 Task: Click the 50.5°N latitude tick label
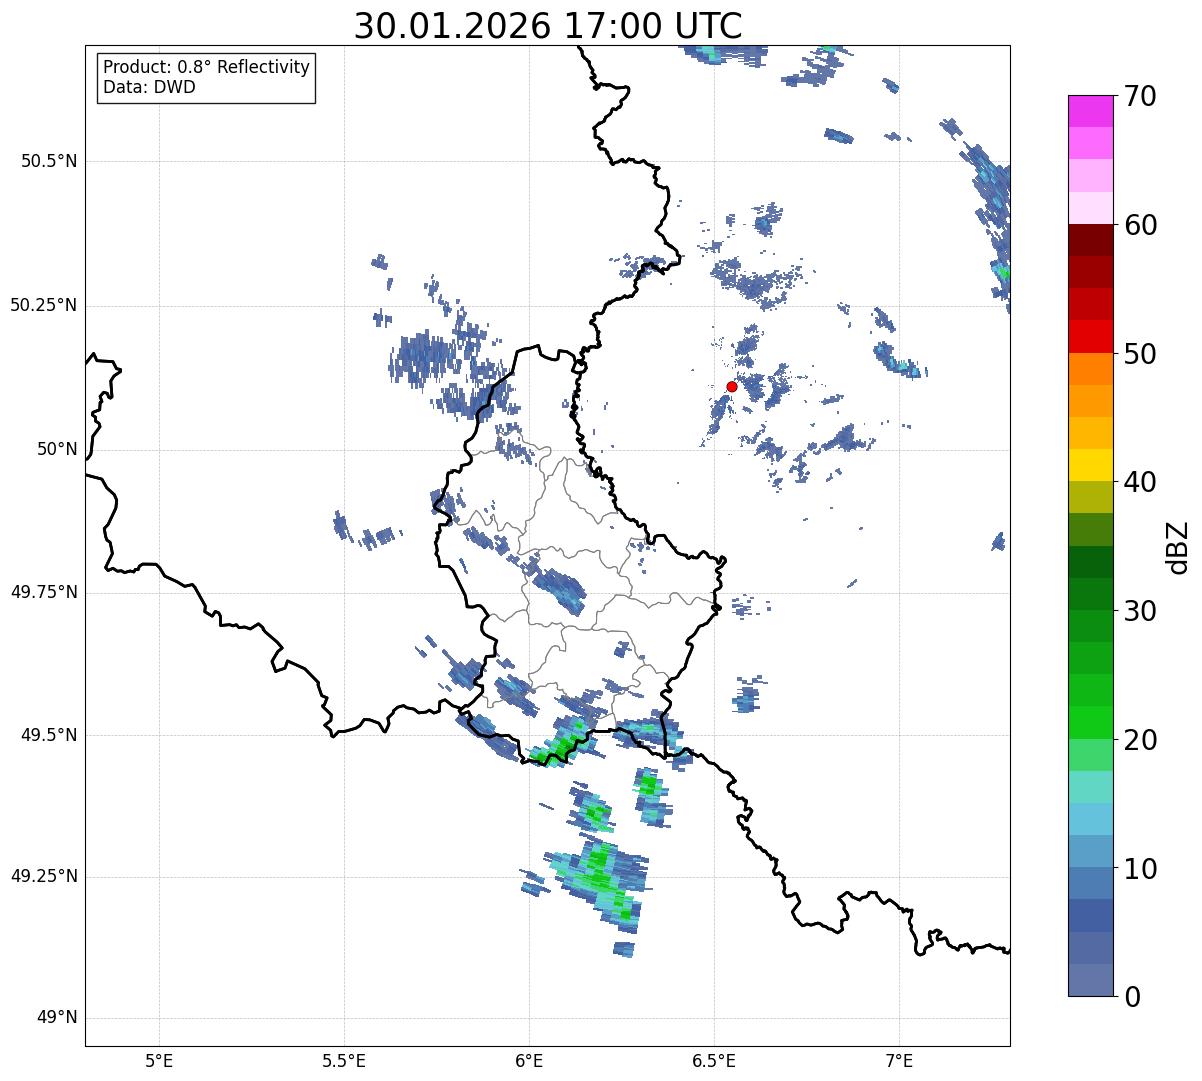point(49,162)
